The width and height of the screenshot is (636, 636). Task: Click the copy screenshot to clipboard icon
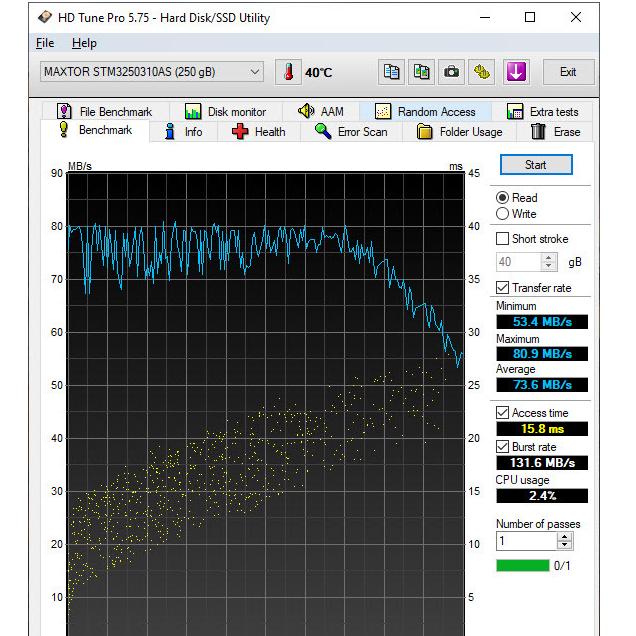422,72
